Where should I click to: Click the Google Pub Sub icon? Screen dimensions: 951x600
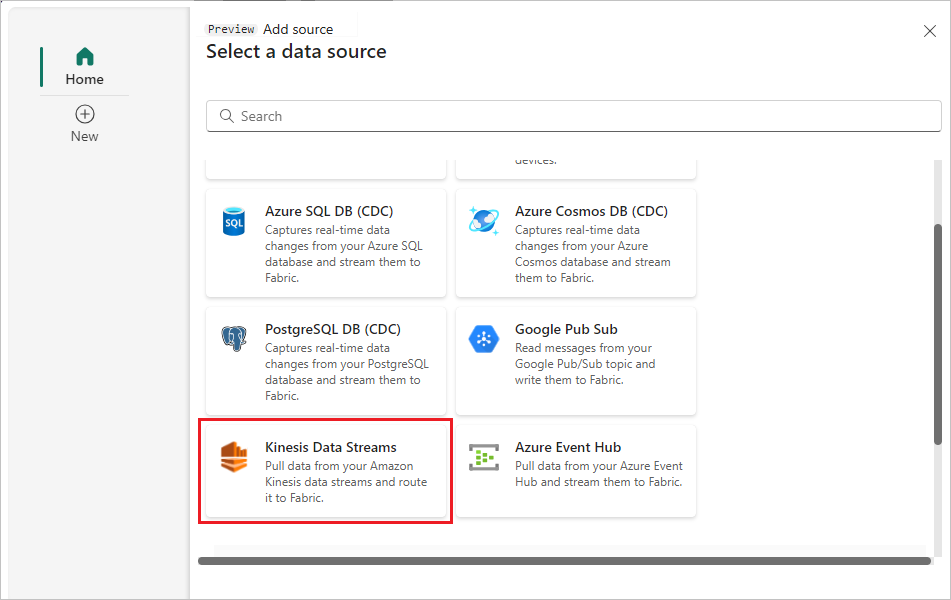pyautogui.click(x=483, y=338)
